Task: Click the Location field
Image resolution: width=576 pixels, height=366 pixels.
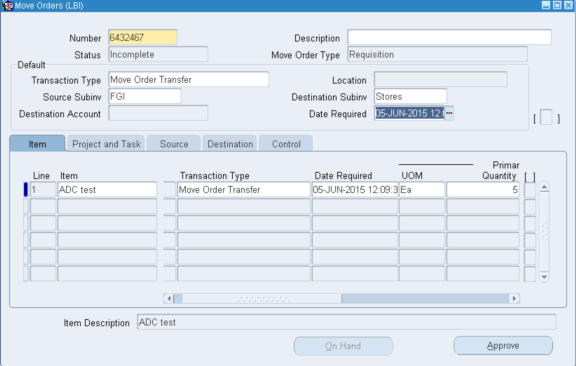Action: click(440, 80)
